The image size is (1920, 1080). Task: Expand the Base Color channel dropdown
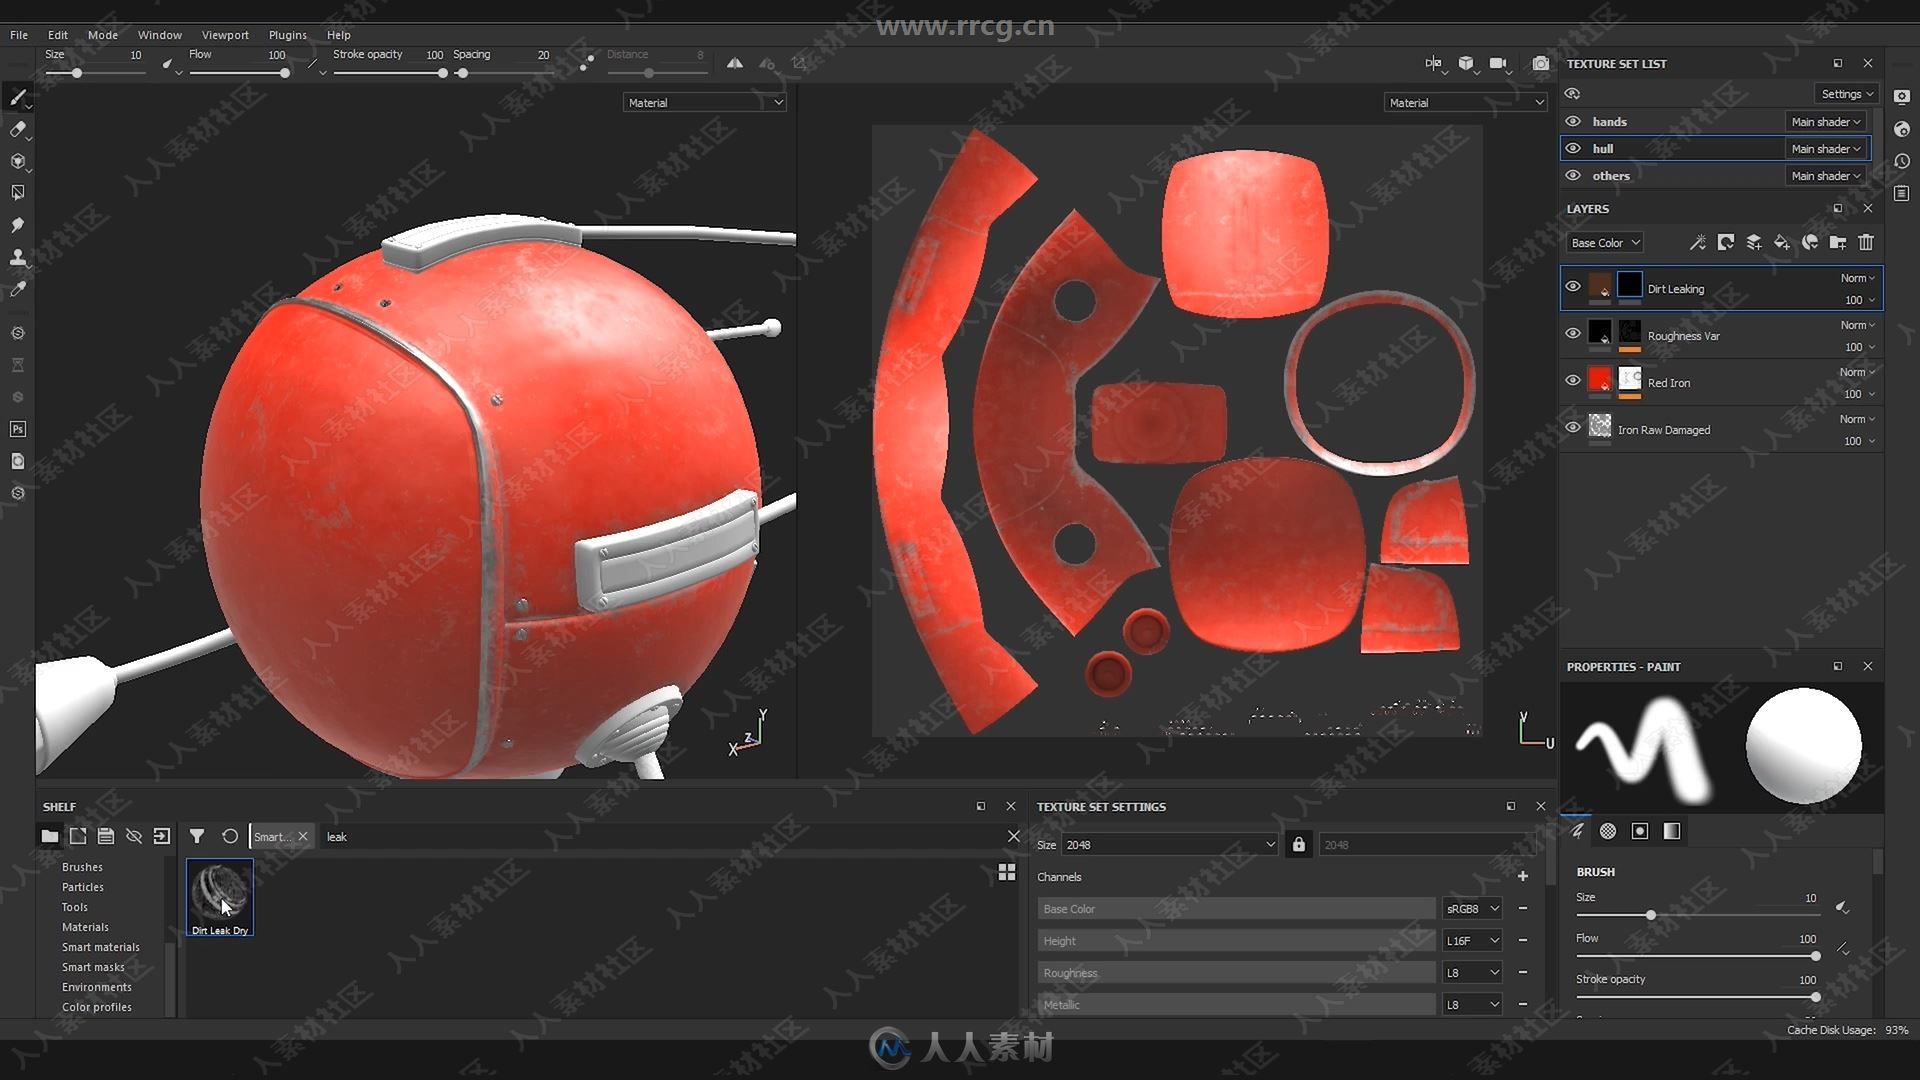(1468, 907)
